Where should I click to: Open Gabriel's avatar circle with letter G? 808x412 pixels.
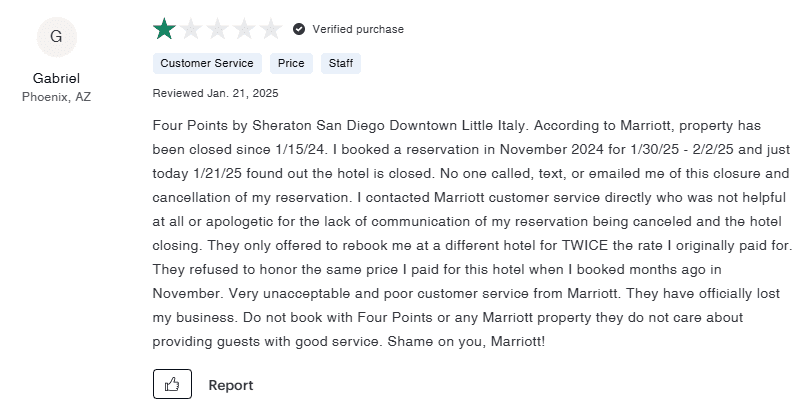coord(56,37)
